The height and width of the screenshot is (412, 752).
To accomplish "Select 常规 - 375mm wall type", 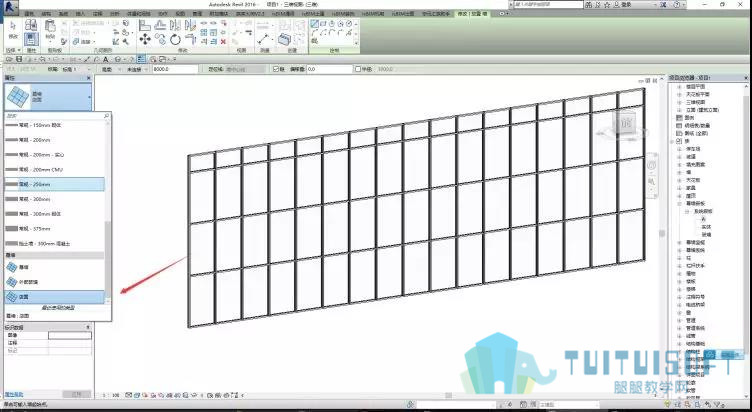I will (54, 228).
